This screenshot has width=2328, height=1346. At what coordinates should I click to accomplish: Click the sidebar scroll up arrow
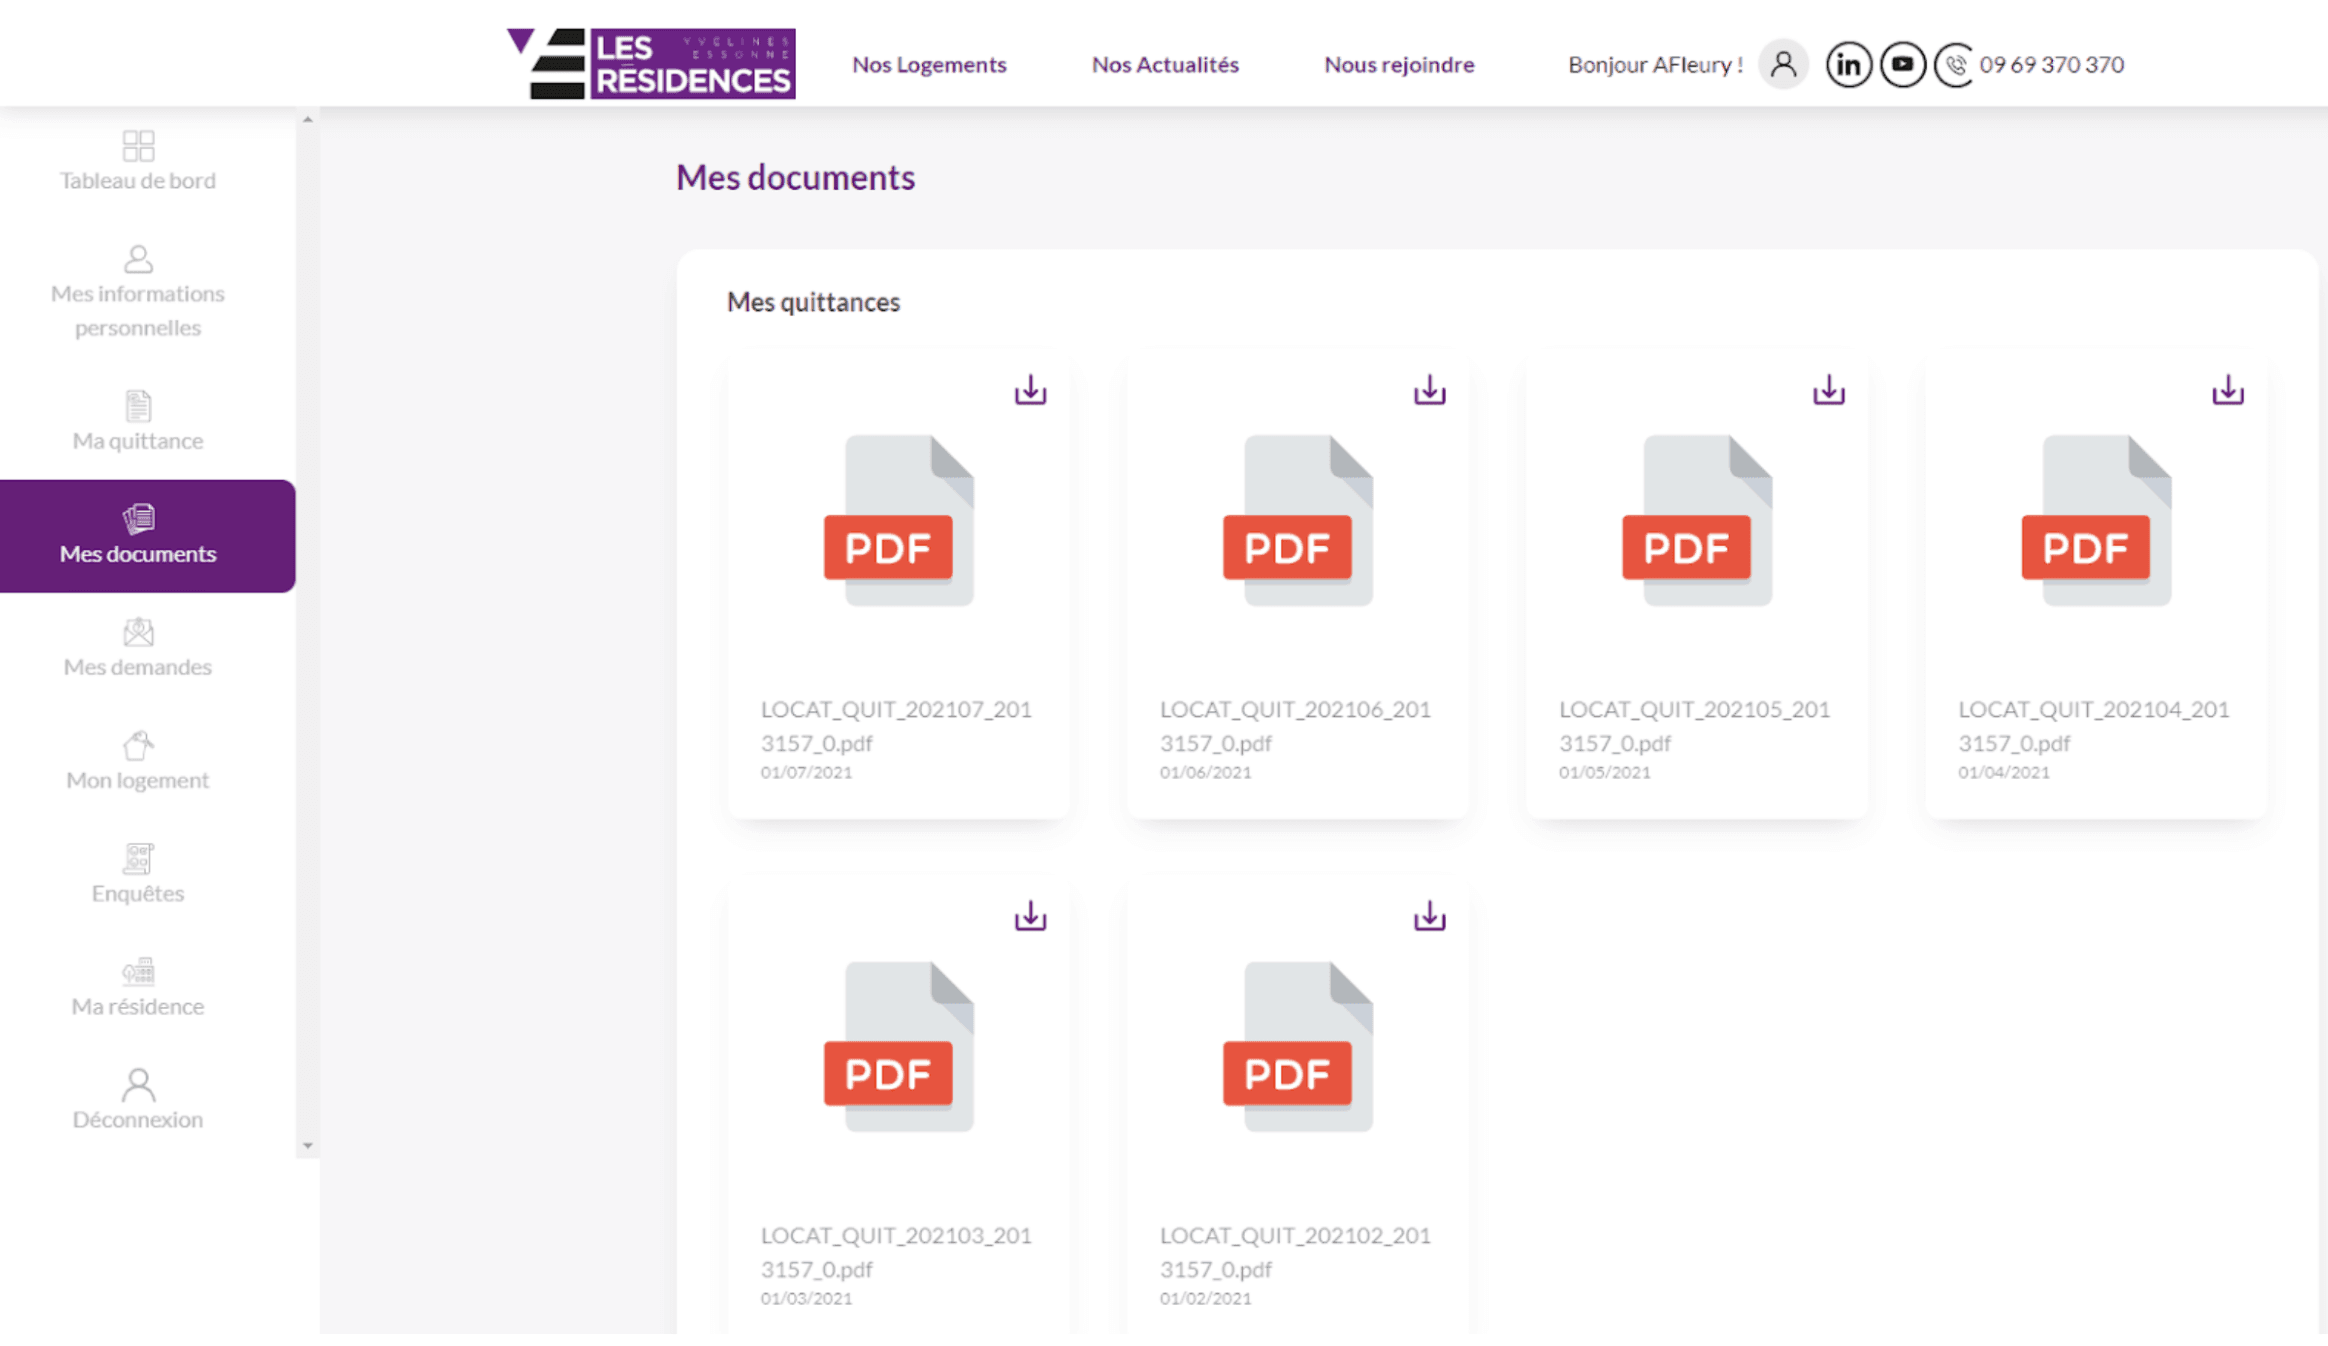[x=308, y=120]
